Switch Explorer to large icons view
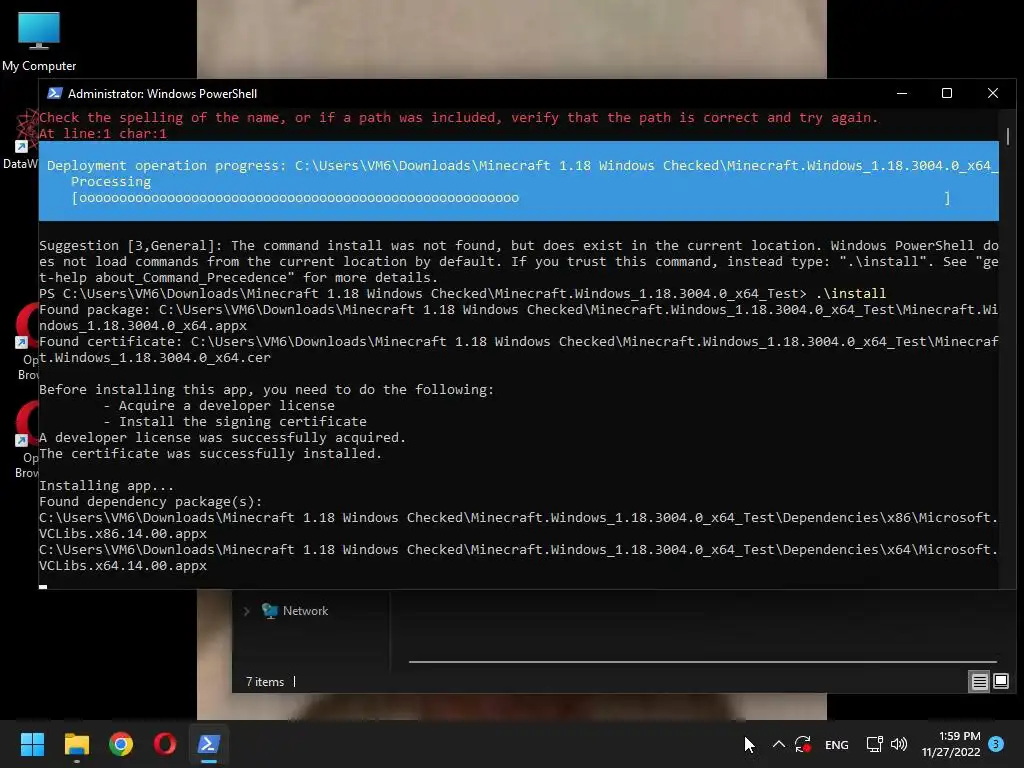 pyautogui.click(x=1000, y=682)
